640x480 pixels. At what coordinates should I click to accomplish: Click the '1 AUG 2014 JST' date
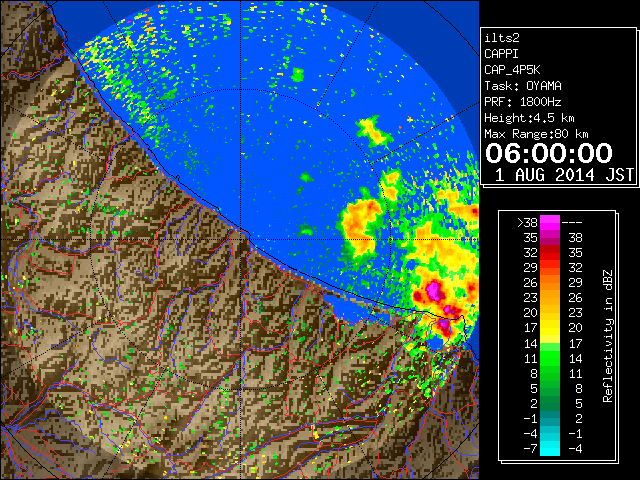coord(564,175)
